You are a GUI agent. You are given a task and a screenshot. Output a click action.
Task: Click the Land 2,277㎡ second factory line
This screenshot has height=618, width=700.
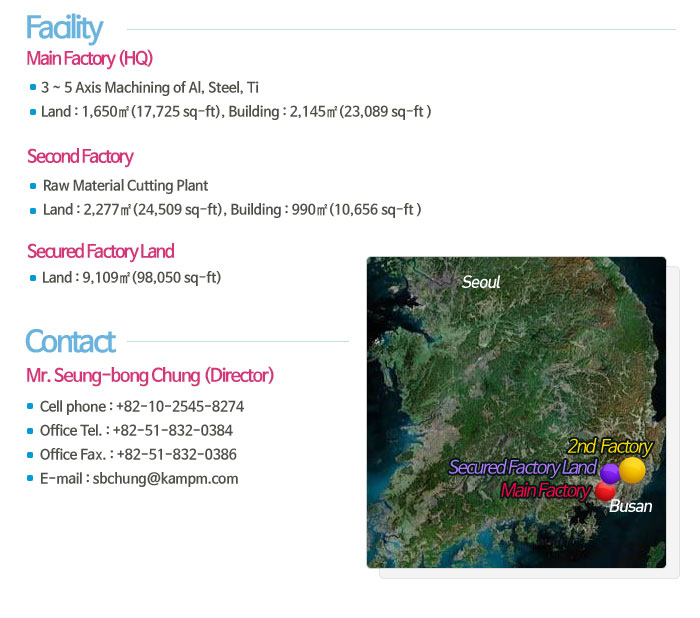(x=232, y=210)
